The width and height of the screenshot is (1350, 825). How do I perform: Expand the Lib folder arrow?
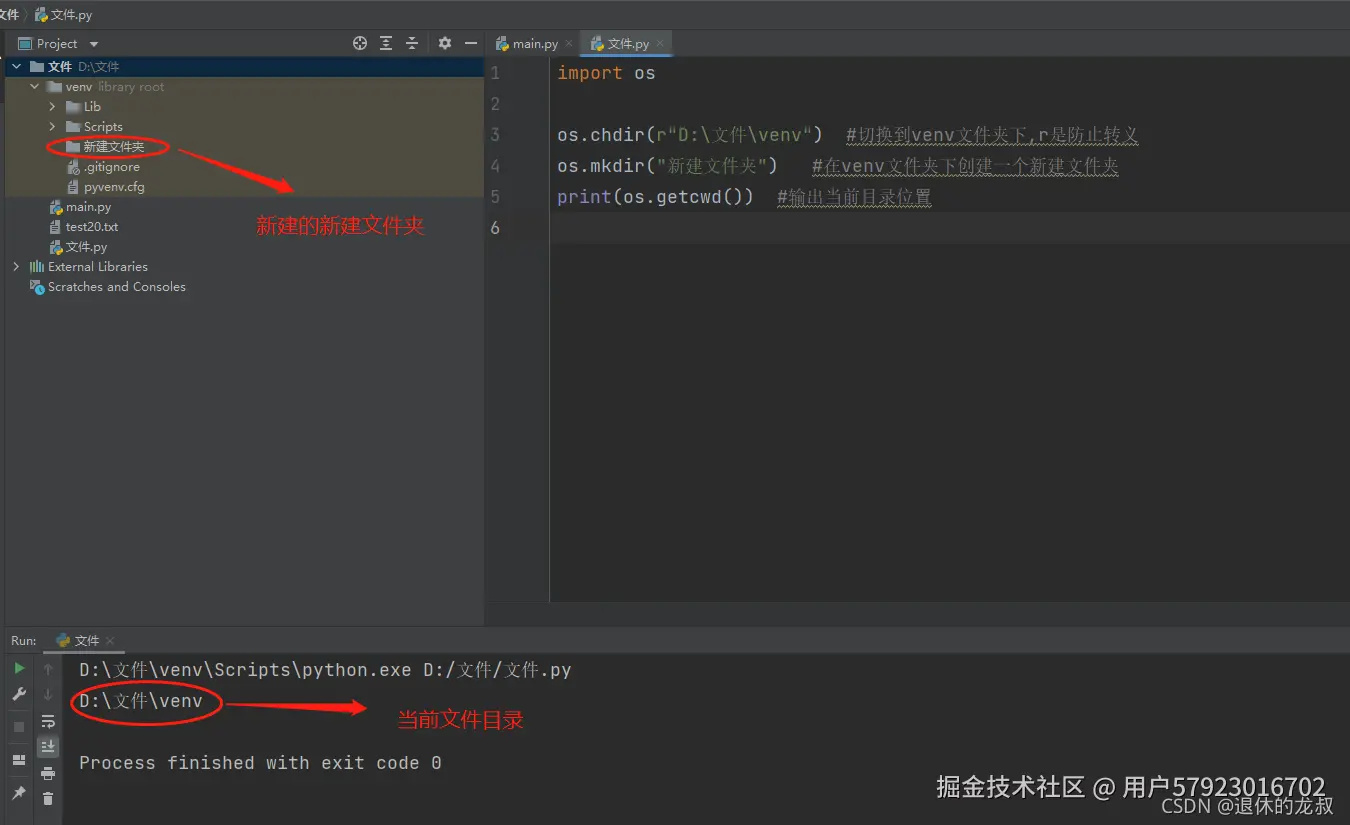53,107
